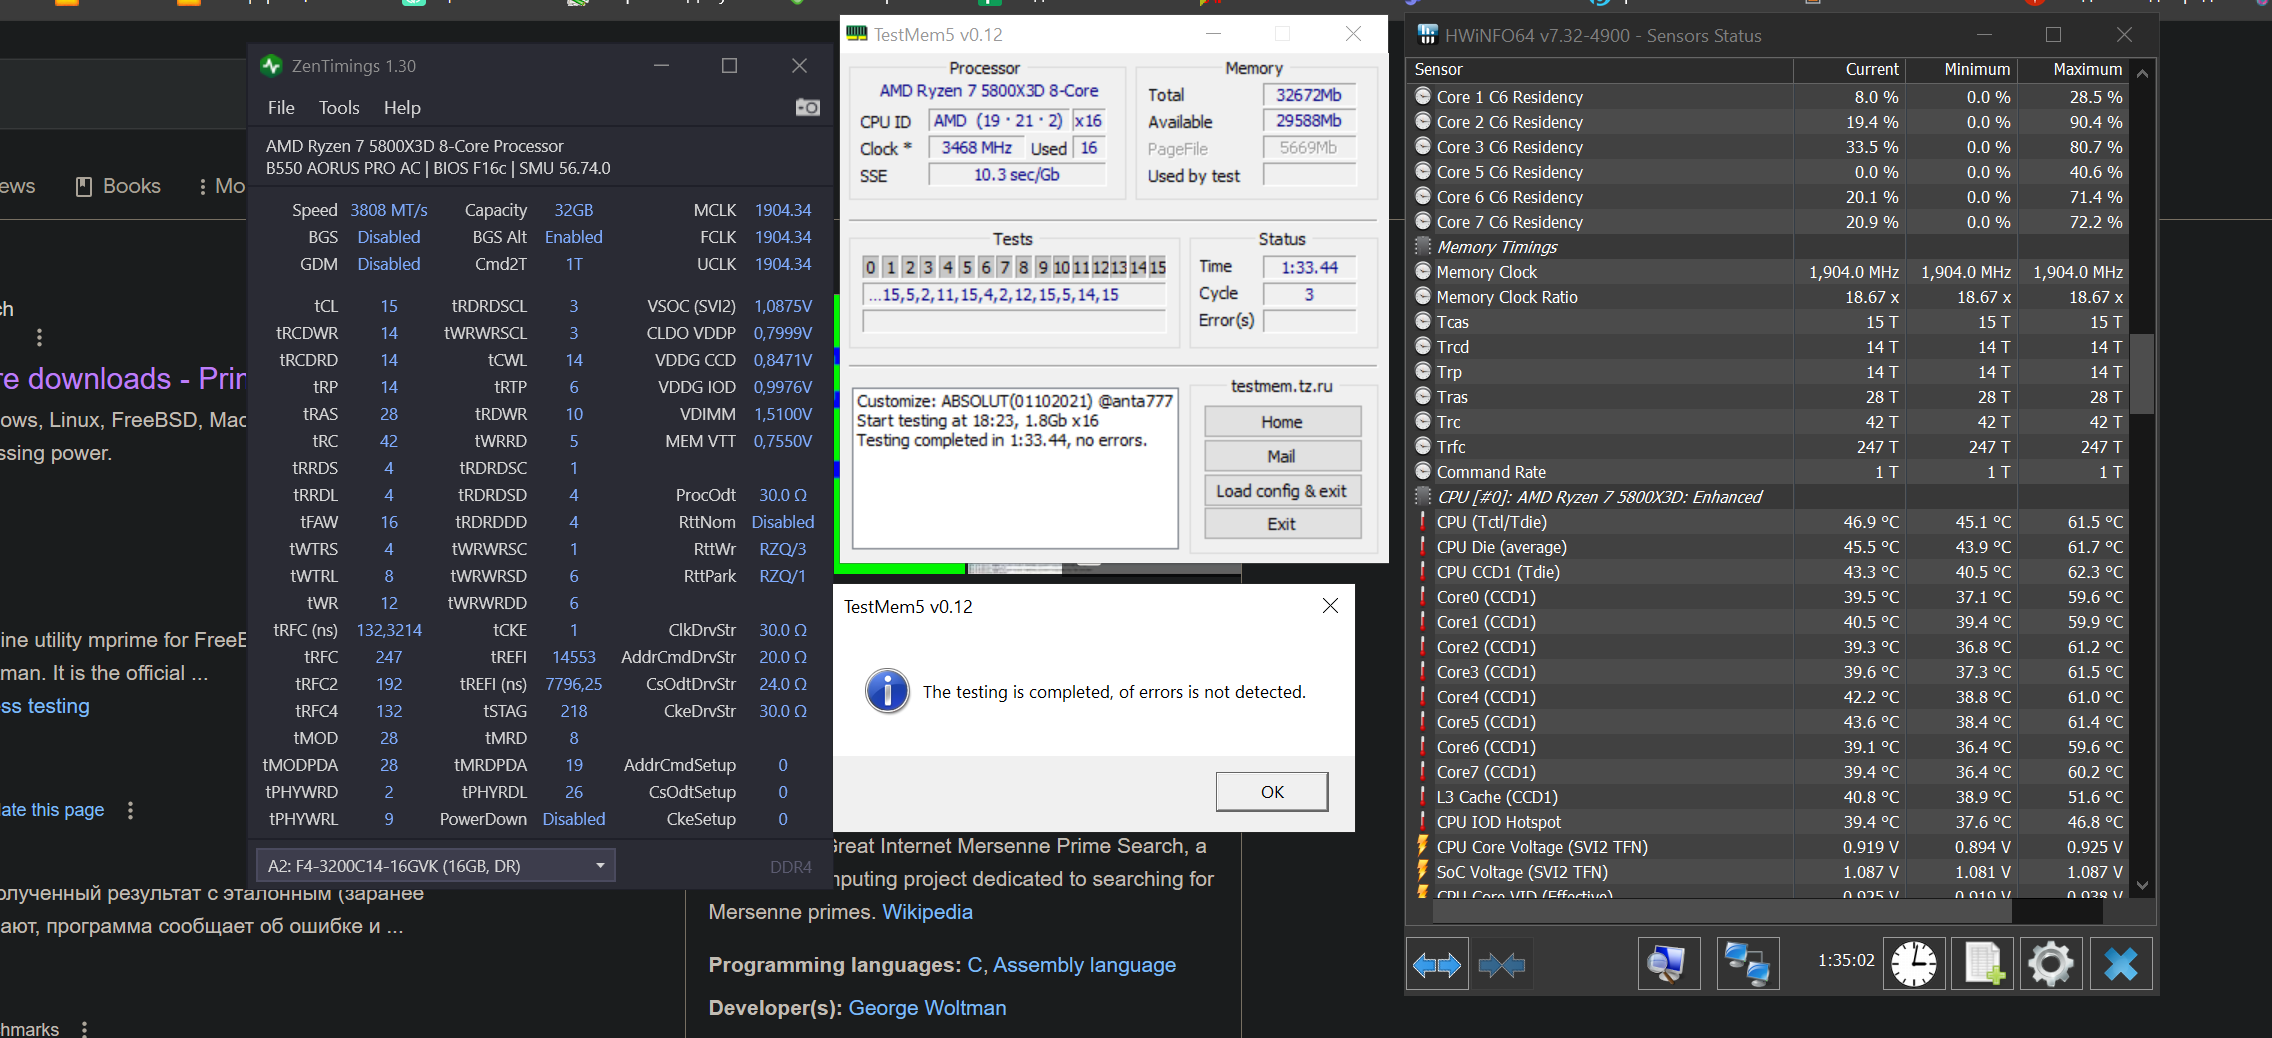
Task: Click the ZenTimings green logo in title bar
Action: click(x=271, y=66)
